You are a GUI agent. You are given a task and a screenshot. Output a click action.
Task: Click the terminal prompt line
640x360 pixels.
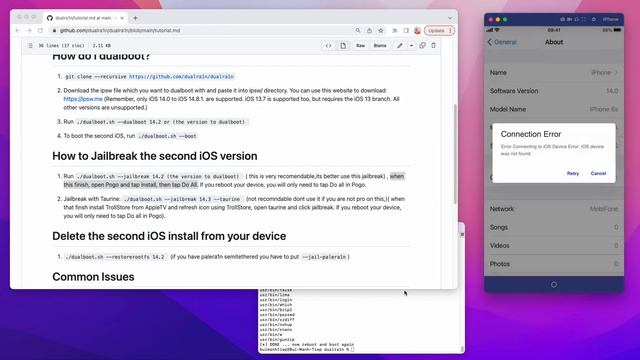pyautogui.click(x=307, y=349)
